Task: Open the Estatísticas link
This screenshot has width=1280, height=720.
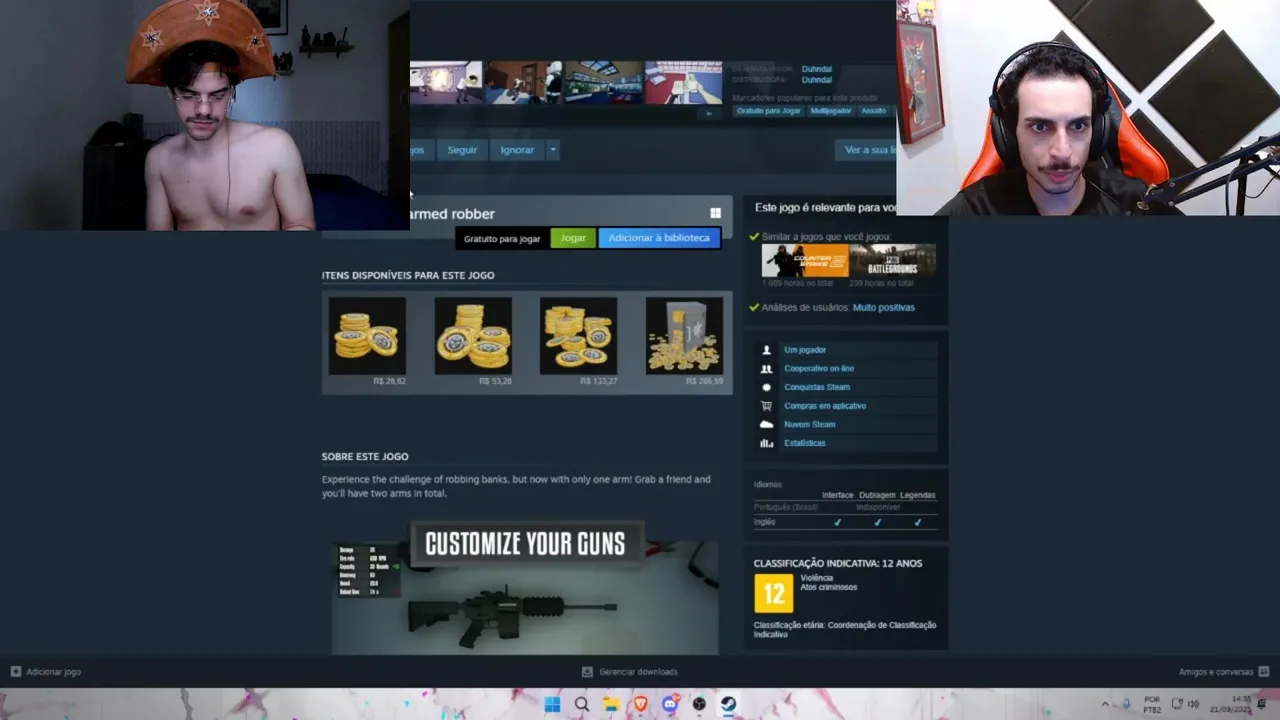Action: [x=805, y=443]
